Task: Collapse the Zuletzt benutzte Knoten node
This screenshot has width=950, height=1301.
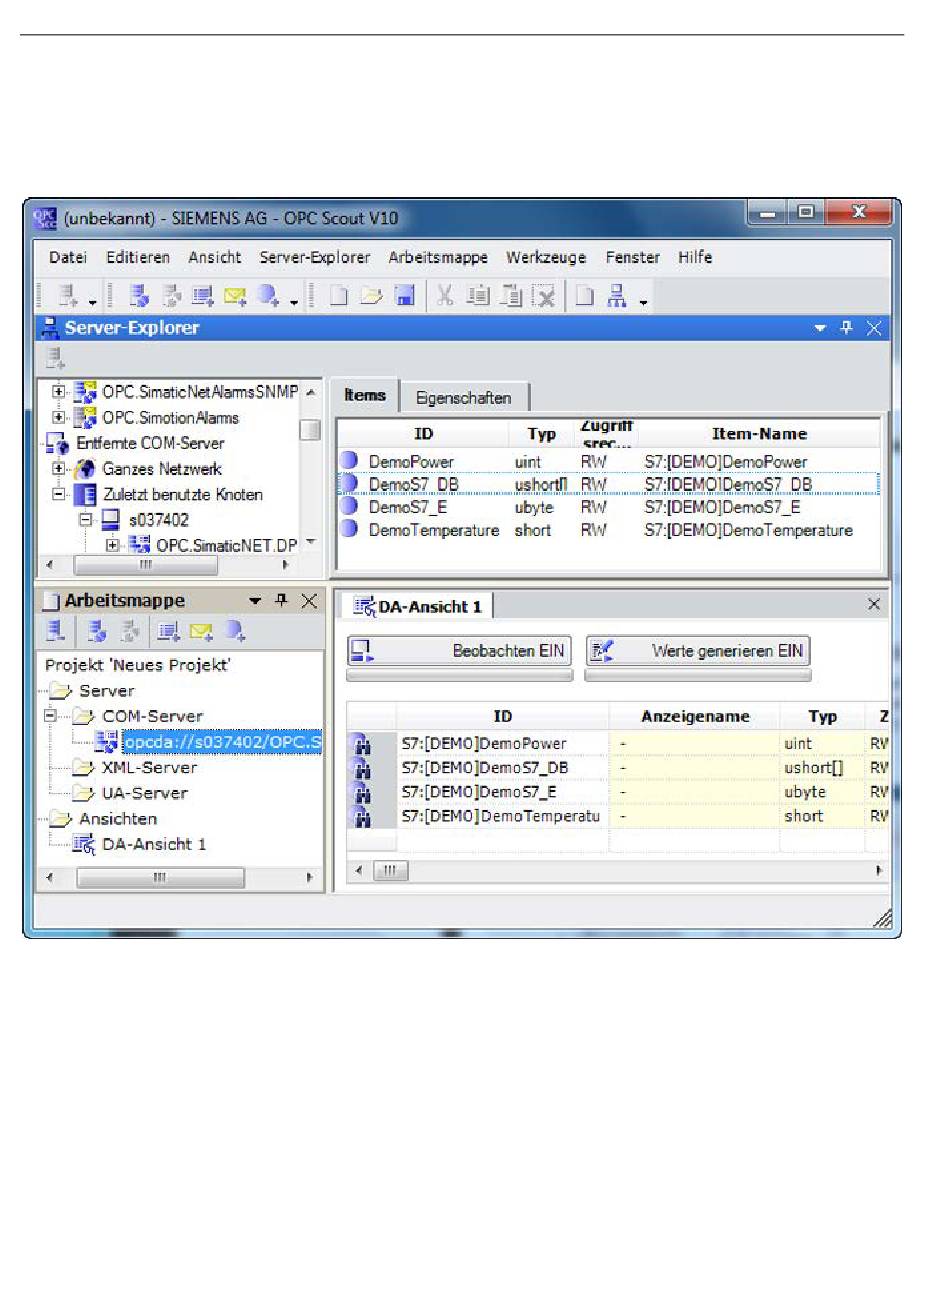Action: pos(59,494)
